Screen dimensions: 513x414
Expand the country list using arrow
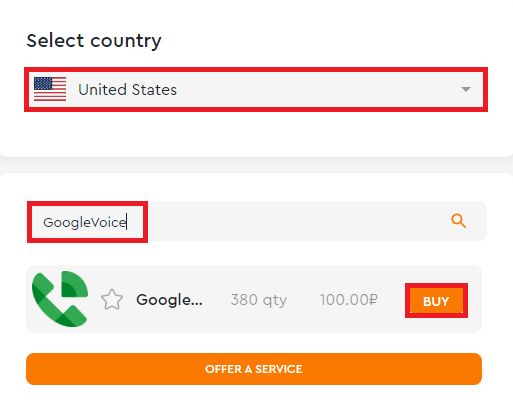pyautogui.click(x=466, y=89)
